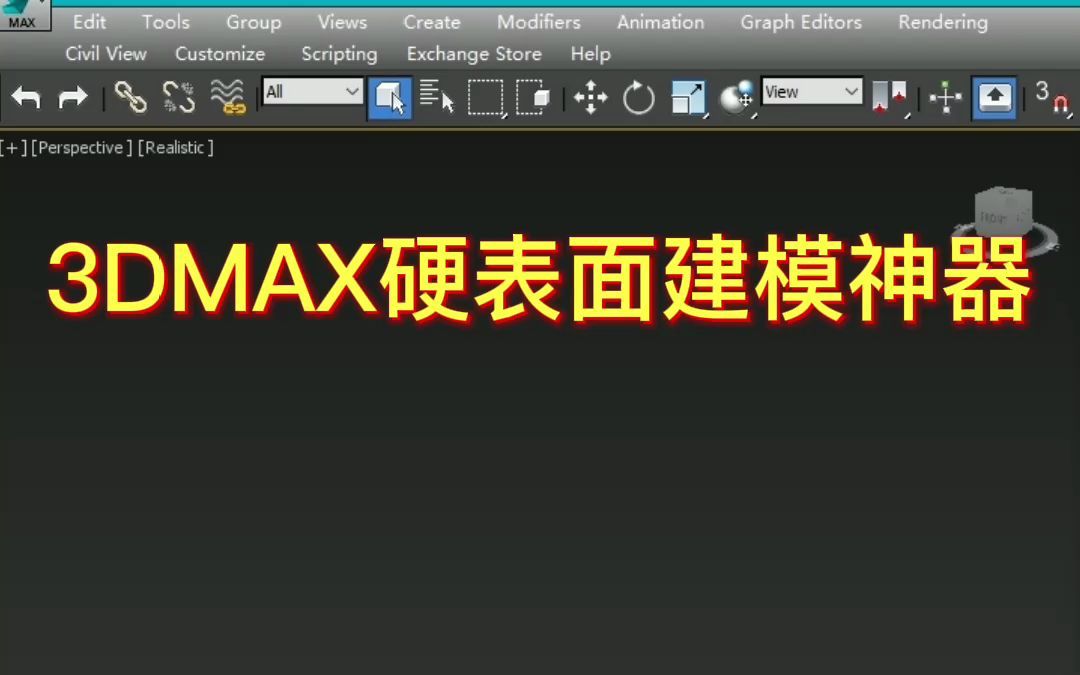Select the Select Object tool

point(388,97)
